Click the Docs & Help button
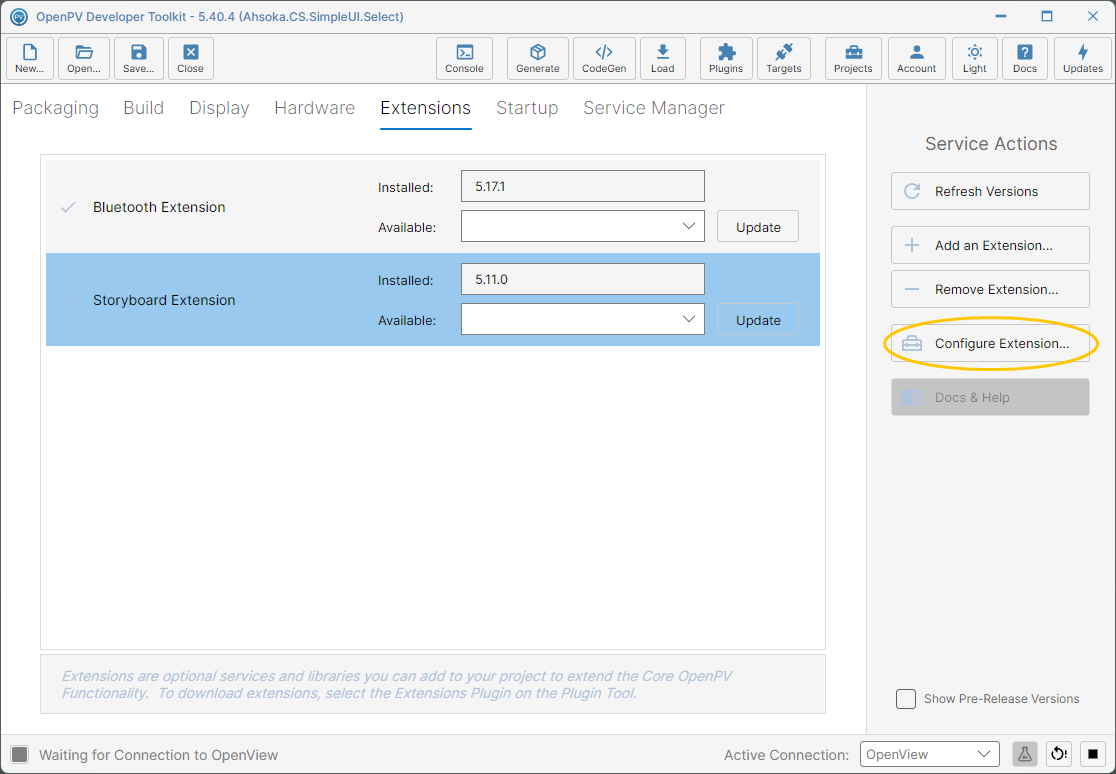The image size is (1116, 774). [990, 397]
